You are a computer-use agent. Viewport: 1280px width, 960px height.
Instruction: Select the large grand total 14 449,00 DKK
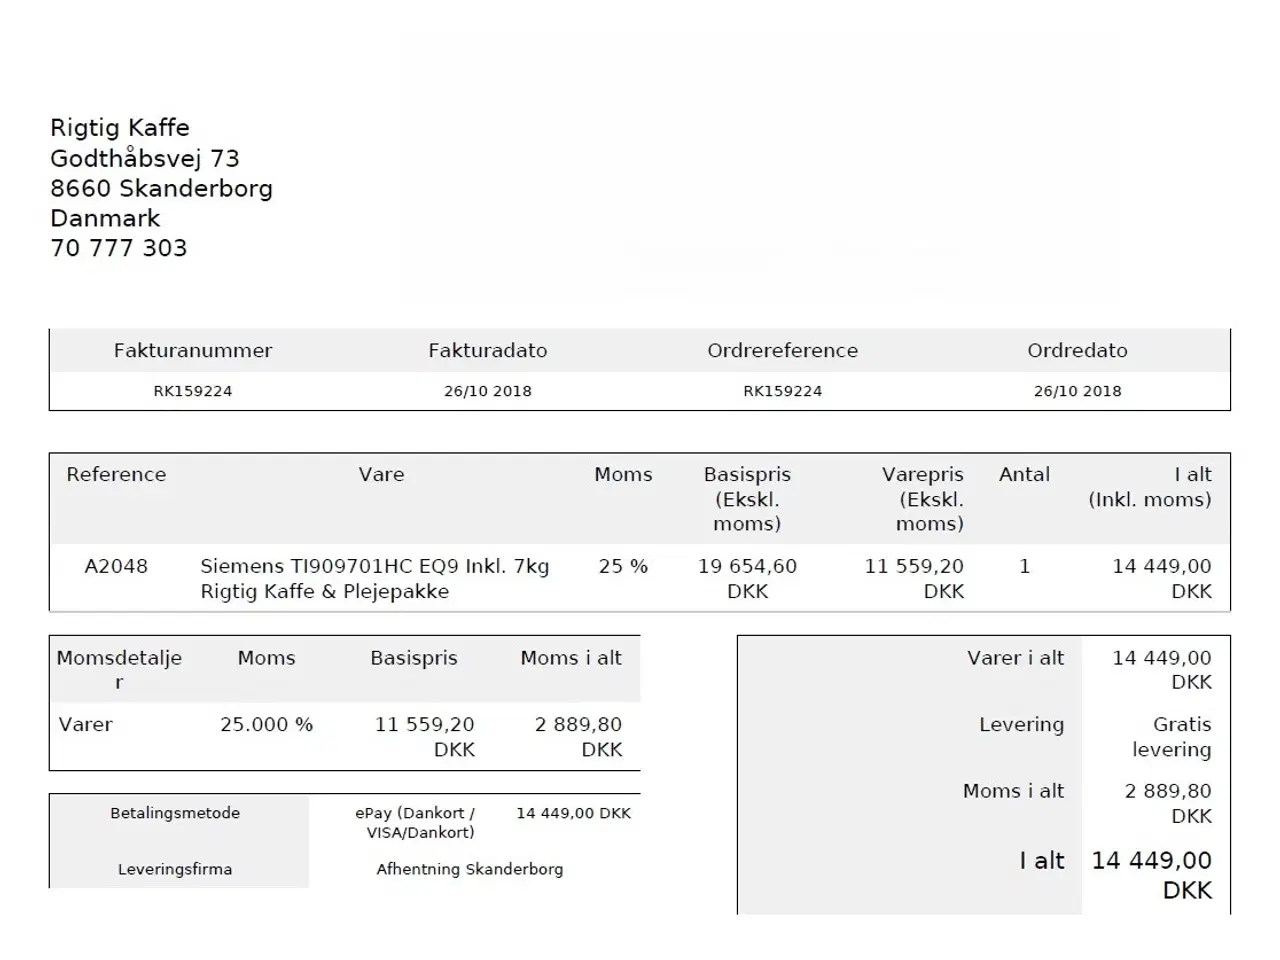[x=1152, y=875]
